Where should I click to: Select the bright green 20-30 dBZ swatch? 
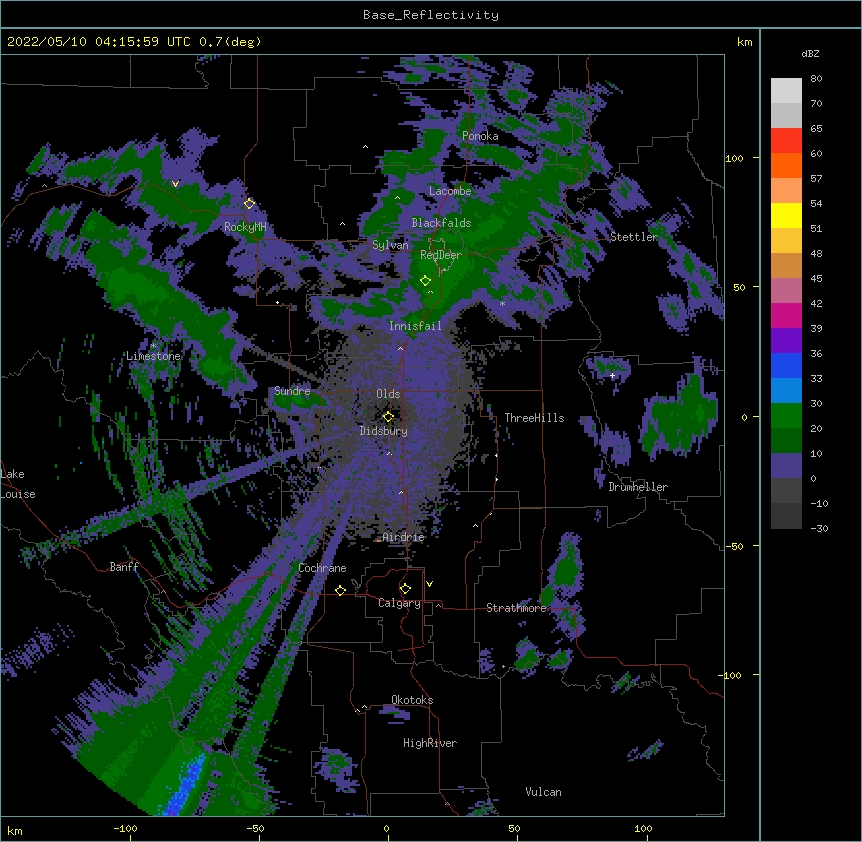[x=786, y=416]
